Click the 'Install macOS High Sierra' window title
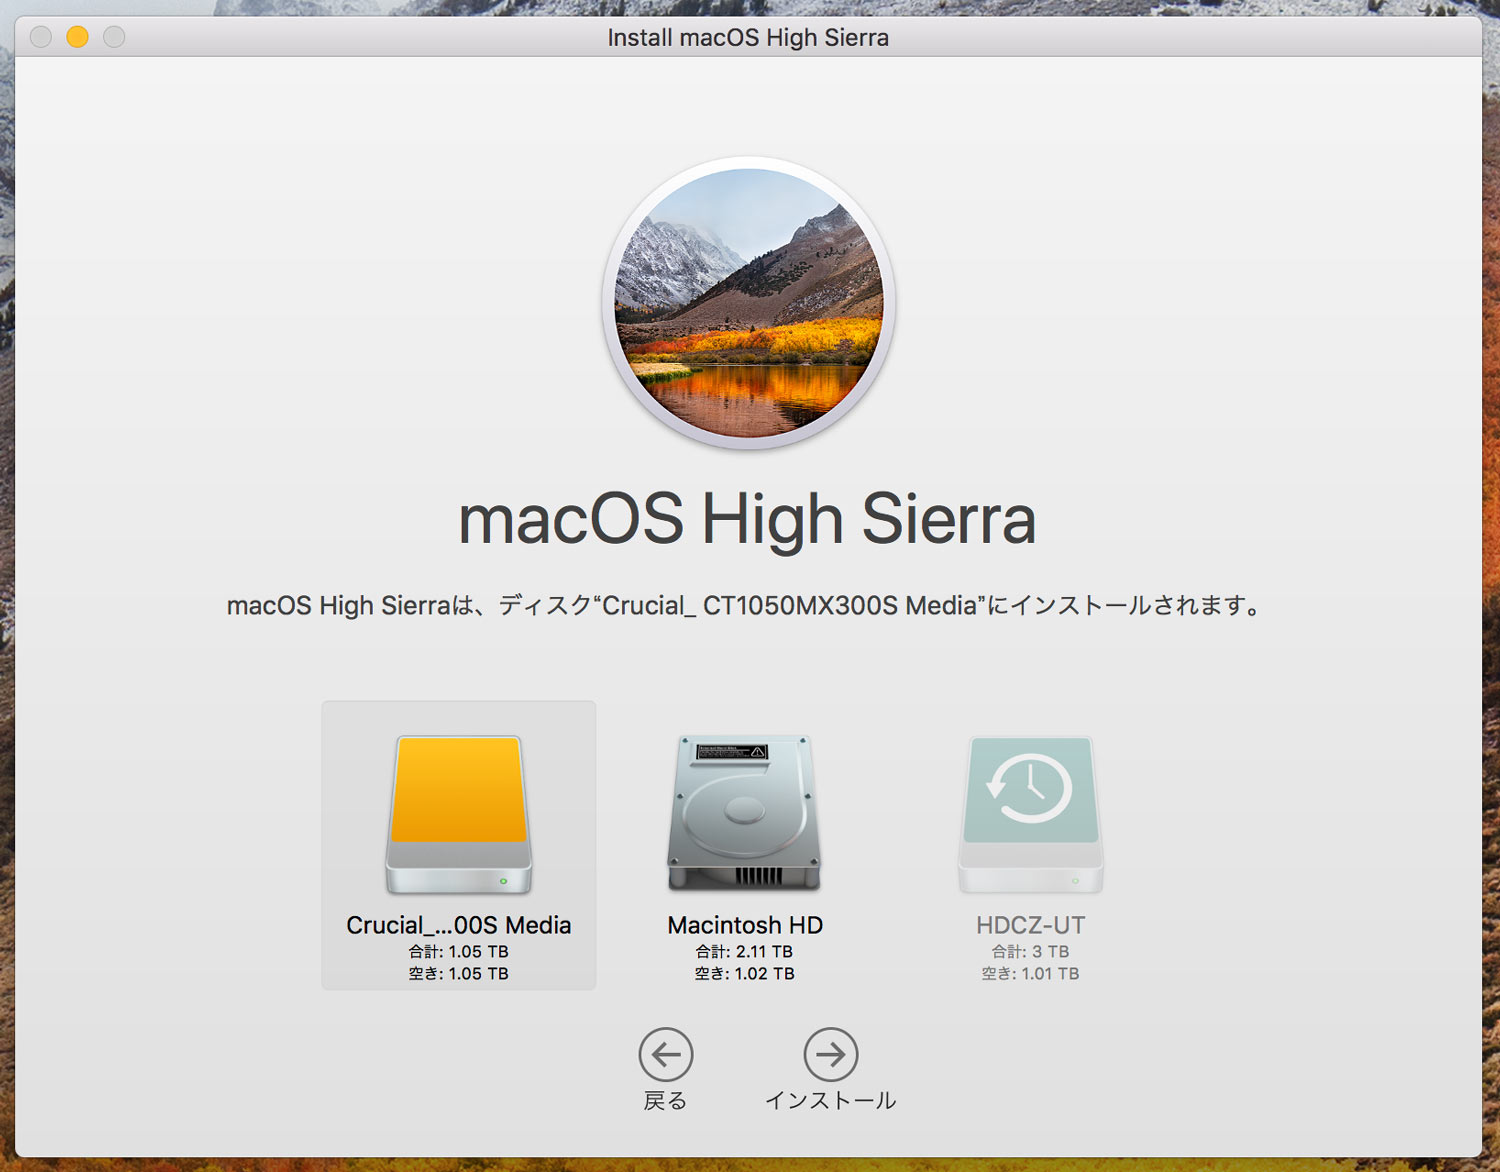Screen dimensions: 1500x1172 click(748, 38)
